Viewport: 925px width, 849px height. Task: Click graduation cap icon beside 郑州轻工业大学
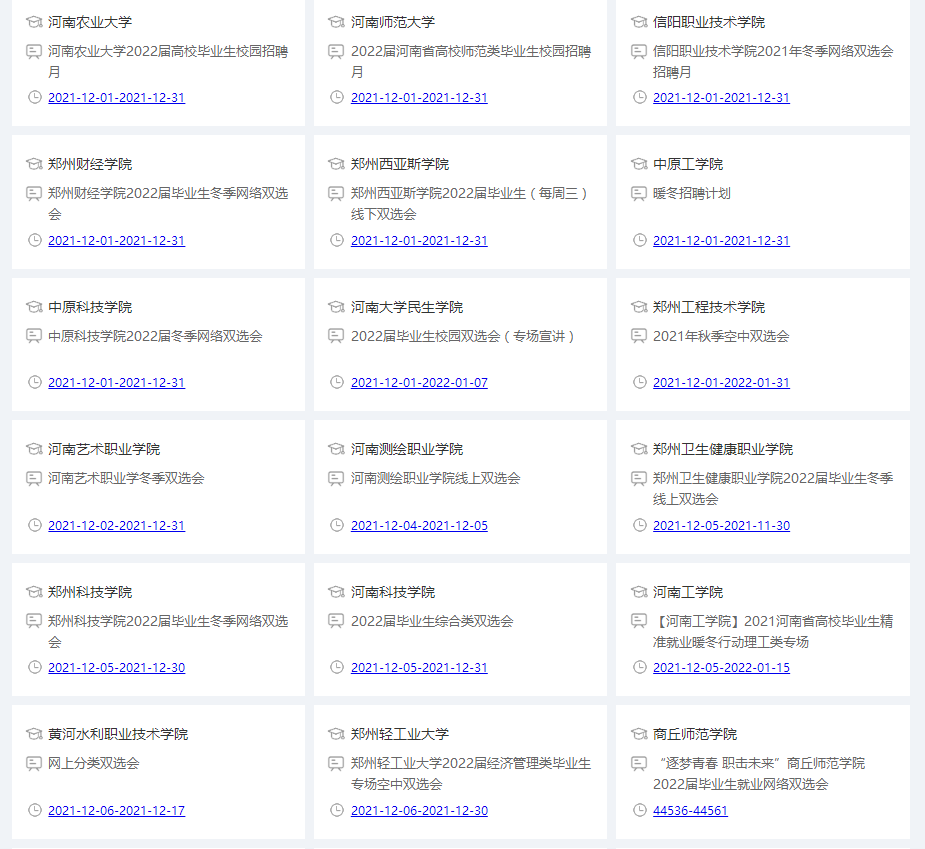(337, 734)
